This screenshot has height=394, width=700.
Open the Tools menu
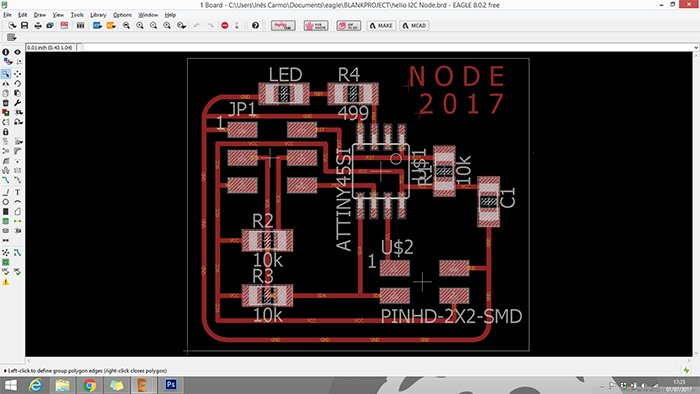click(77, 15)
